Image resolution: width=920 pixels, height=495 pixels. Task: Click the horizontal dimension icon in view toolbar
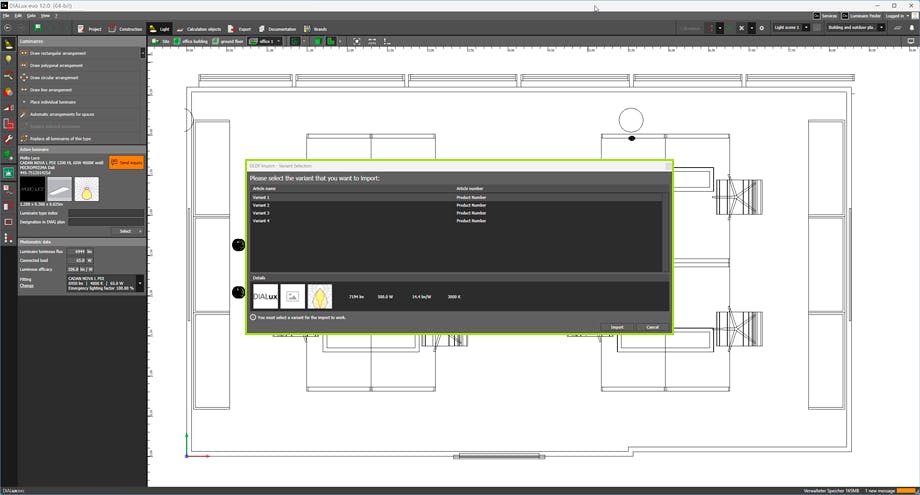[x=372, y=41]
